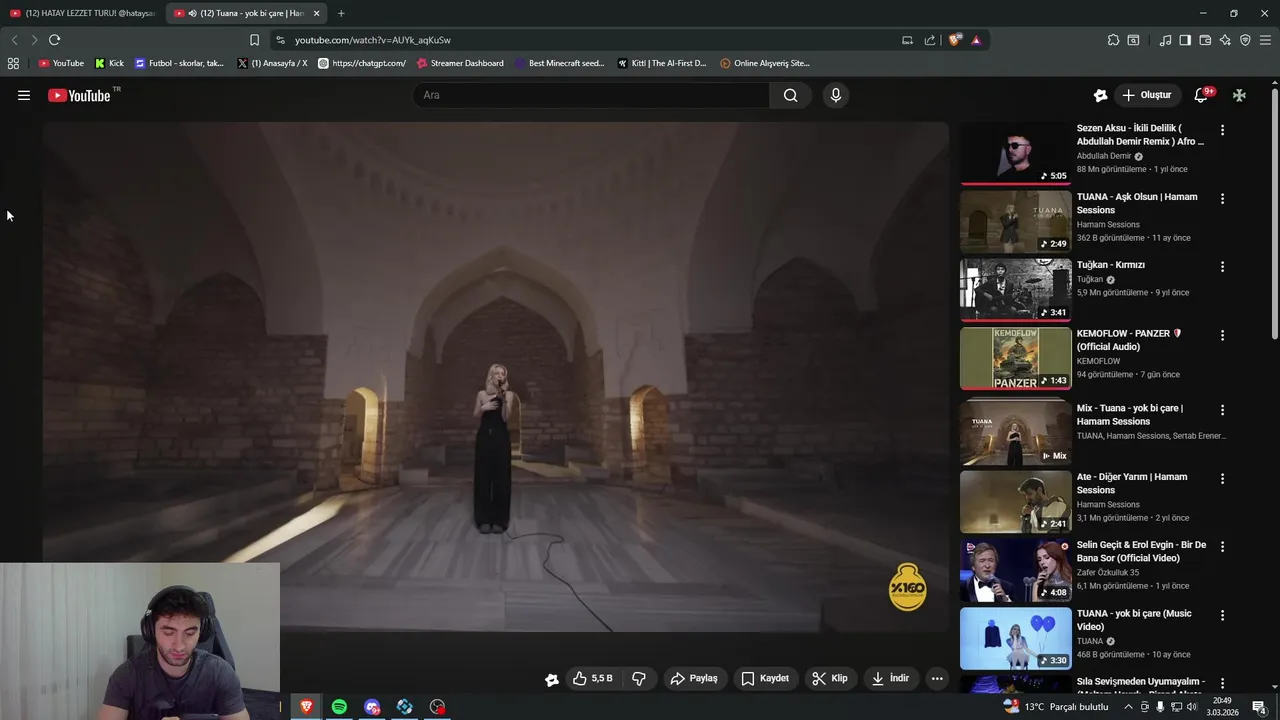Open options menu for Sezen Aksu video
This screenshot has width=1280, height=720.
pos(1222,130)
